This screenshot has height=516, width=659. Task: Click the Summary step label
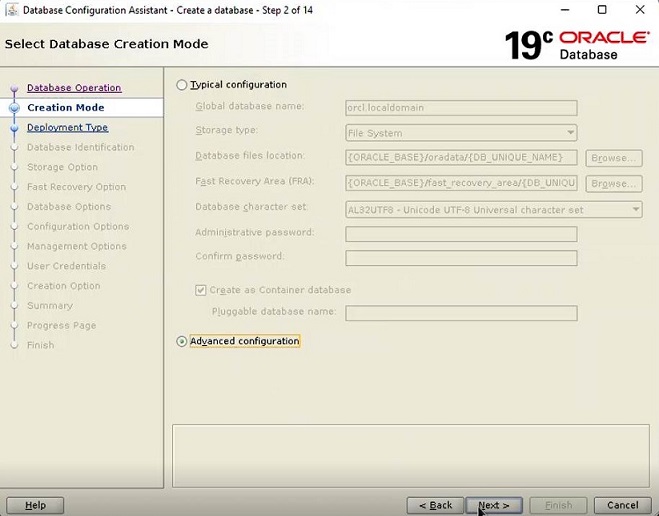point(50,305)
